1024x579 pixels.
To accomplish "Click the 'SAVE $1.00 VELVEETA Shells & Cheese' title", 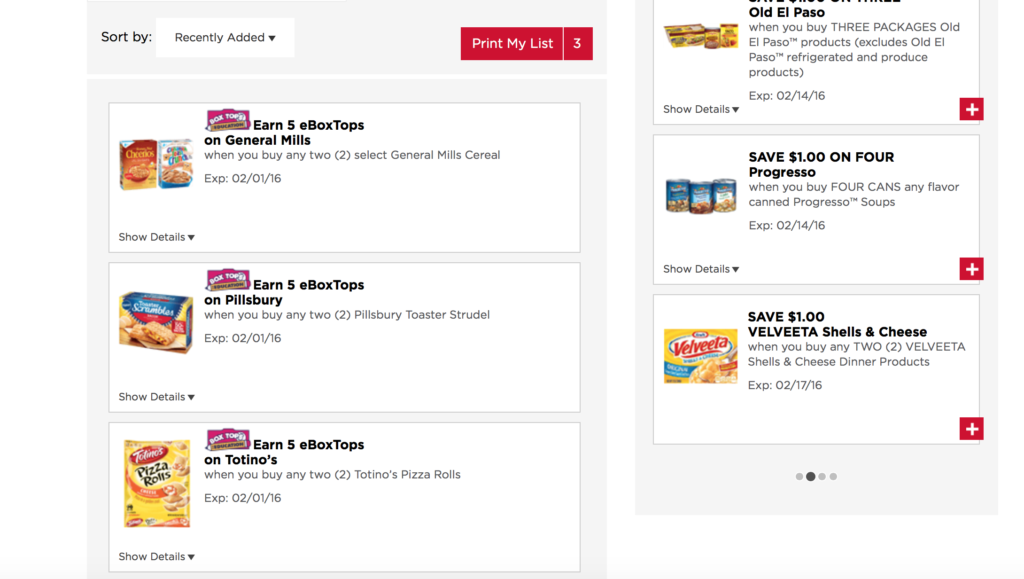I will 837,324.
